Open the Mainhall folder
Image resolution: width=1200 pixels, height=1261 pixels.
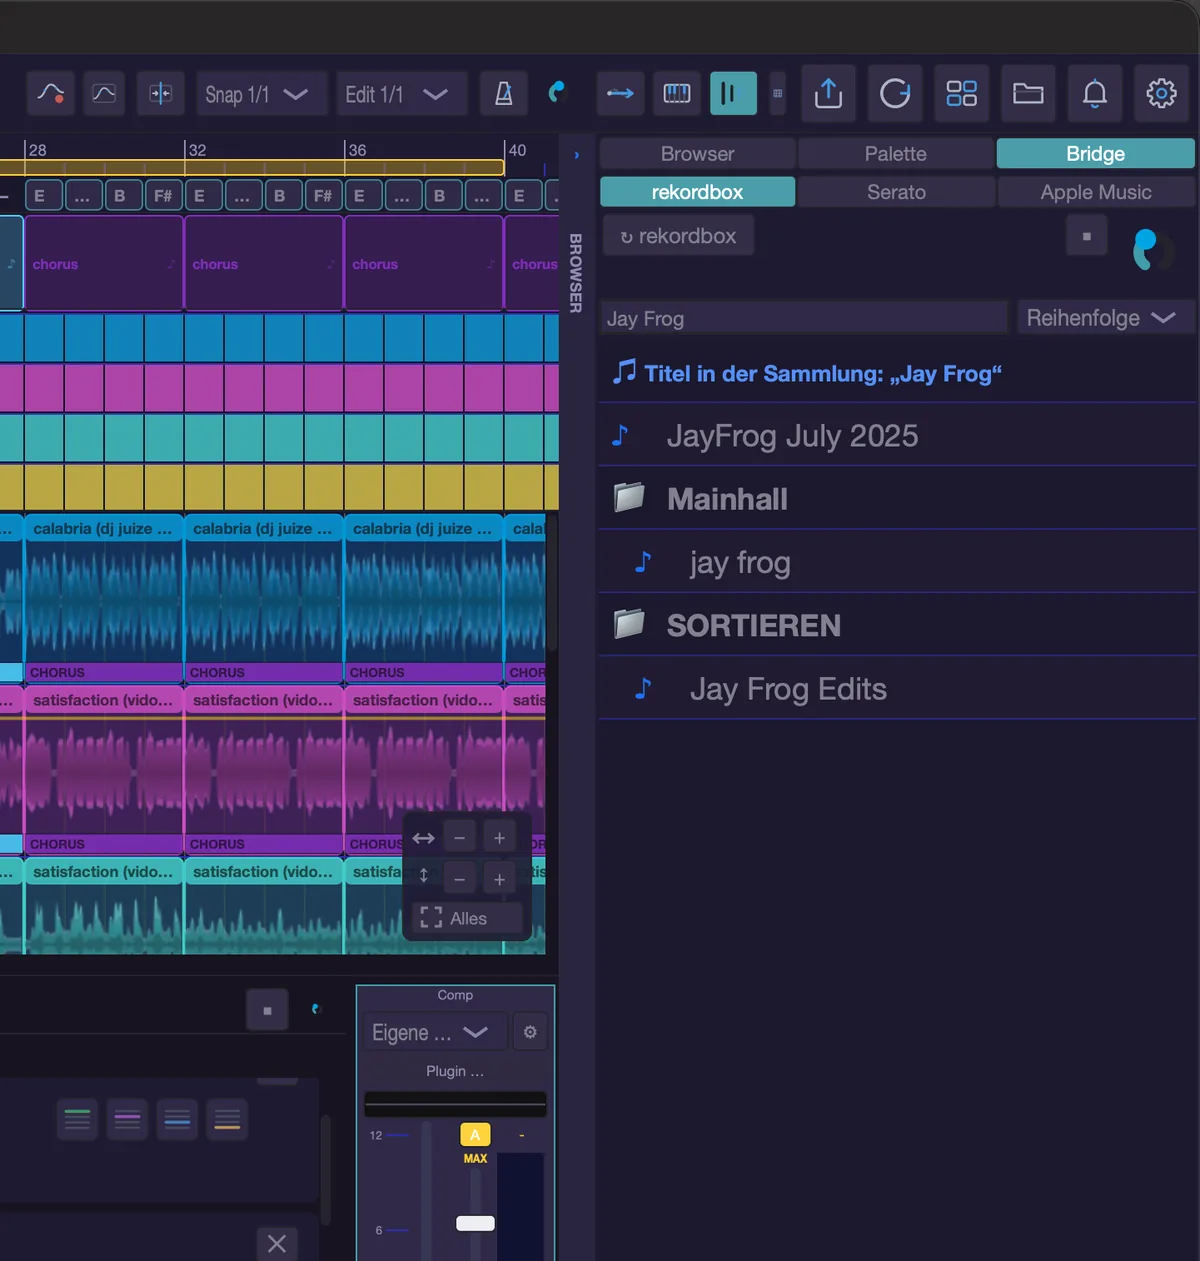tap(897, 499)
